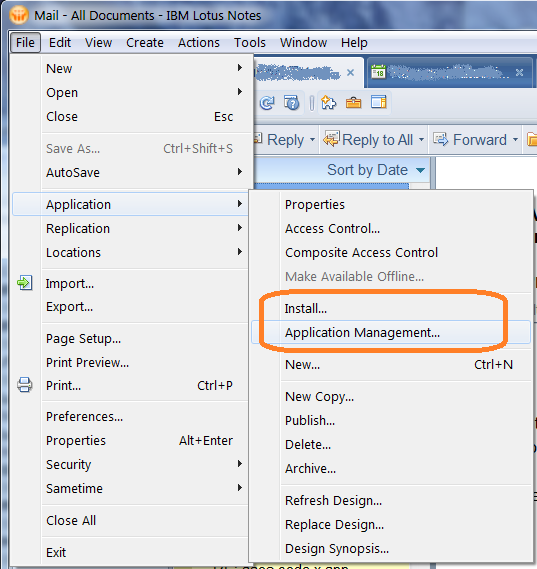This screenshot has width=537, height=569.
Task: Open the Create menu
Action: pos(145,43)
